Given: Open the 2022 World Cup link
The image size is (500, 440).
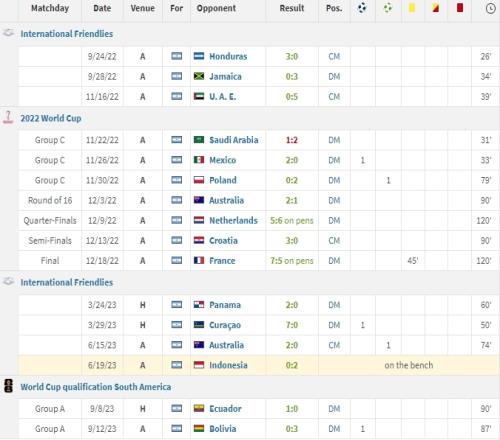Looking at the screenshot, I should coord(51,118).
